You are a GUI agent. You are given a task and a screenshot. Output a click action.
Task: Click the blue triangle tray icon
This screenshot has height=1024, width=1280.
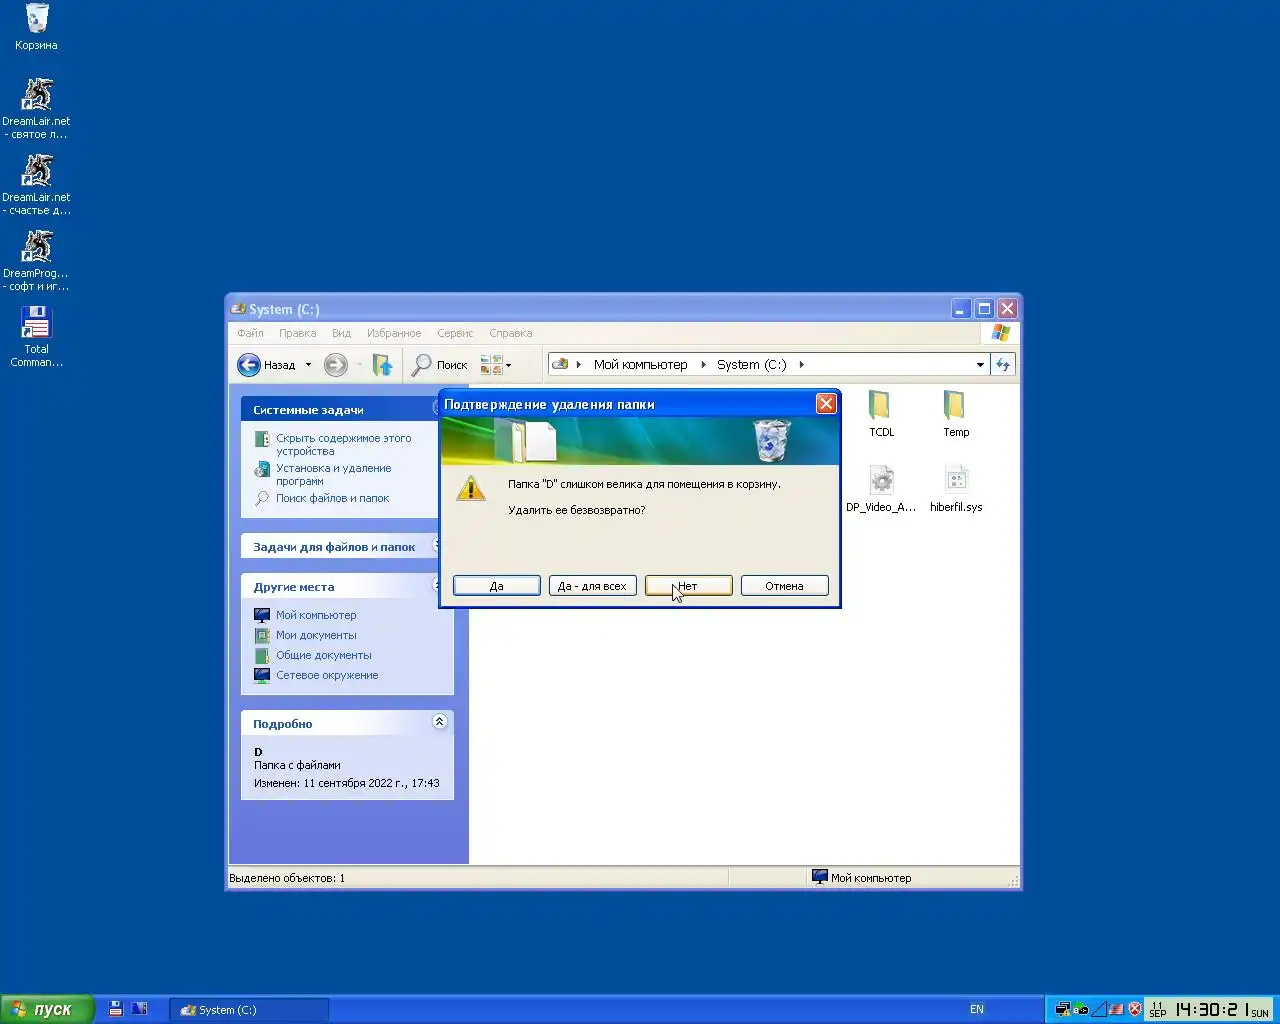click(1099, 1010)
